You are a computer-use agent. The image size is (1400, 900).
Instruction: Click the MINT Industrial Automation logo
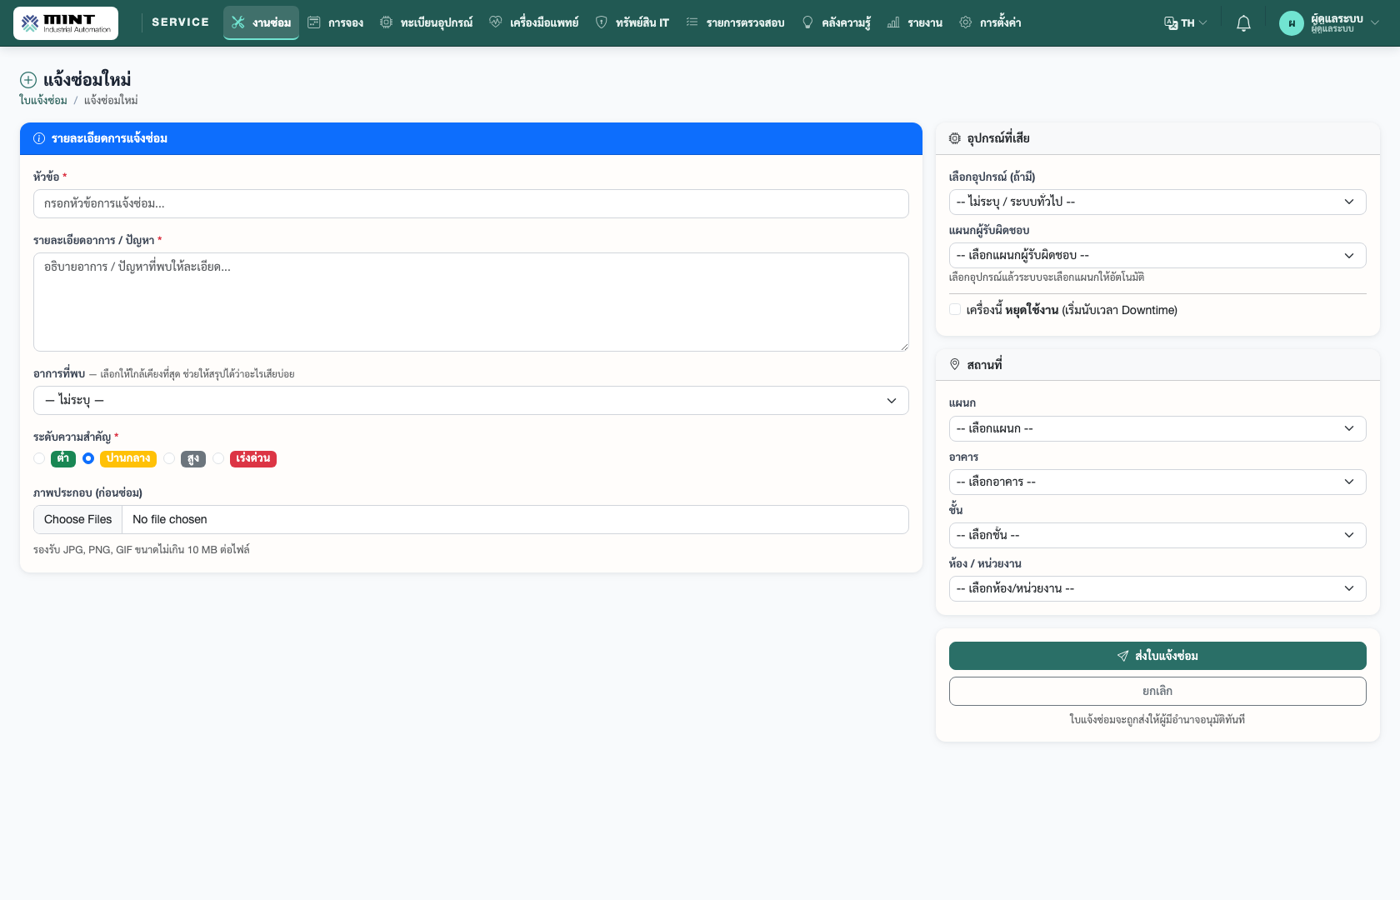(x=66, y=23)
